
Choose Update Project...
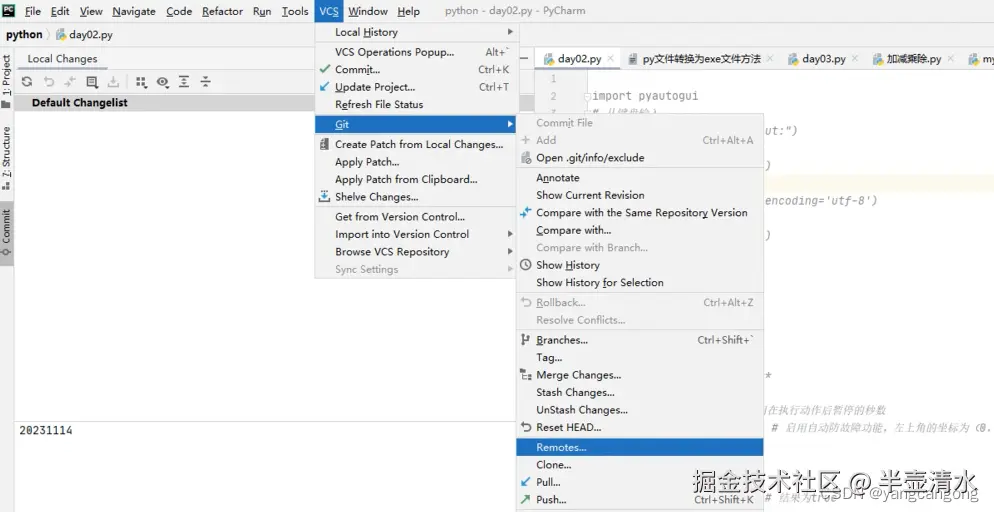[x=416, y=87]
